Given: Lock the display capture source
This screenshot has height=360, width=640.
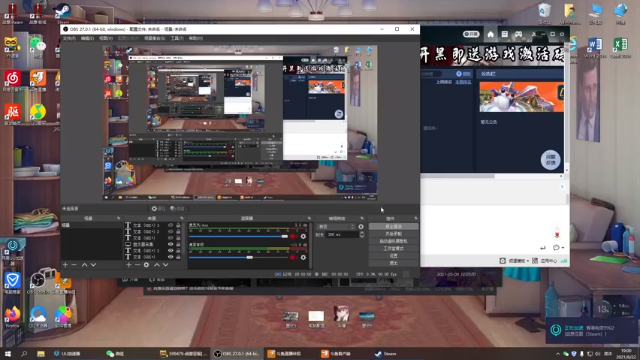Looking at the screenshot, I should click(178, 244).
